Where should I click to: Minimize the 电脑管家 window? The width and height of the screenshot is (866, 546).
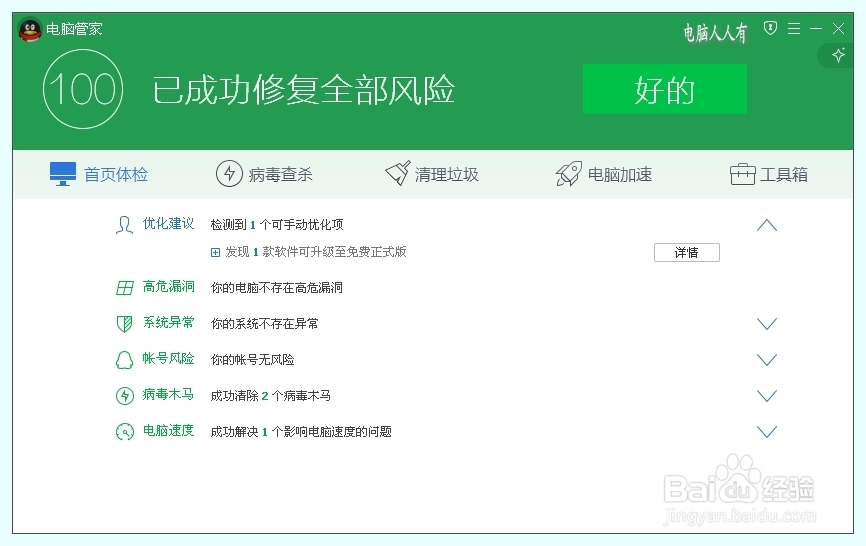(x=816, y=29)
